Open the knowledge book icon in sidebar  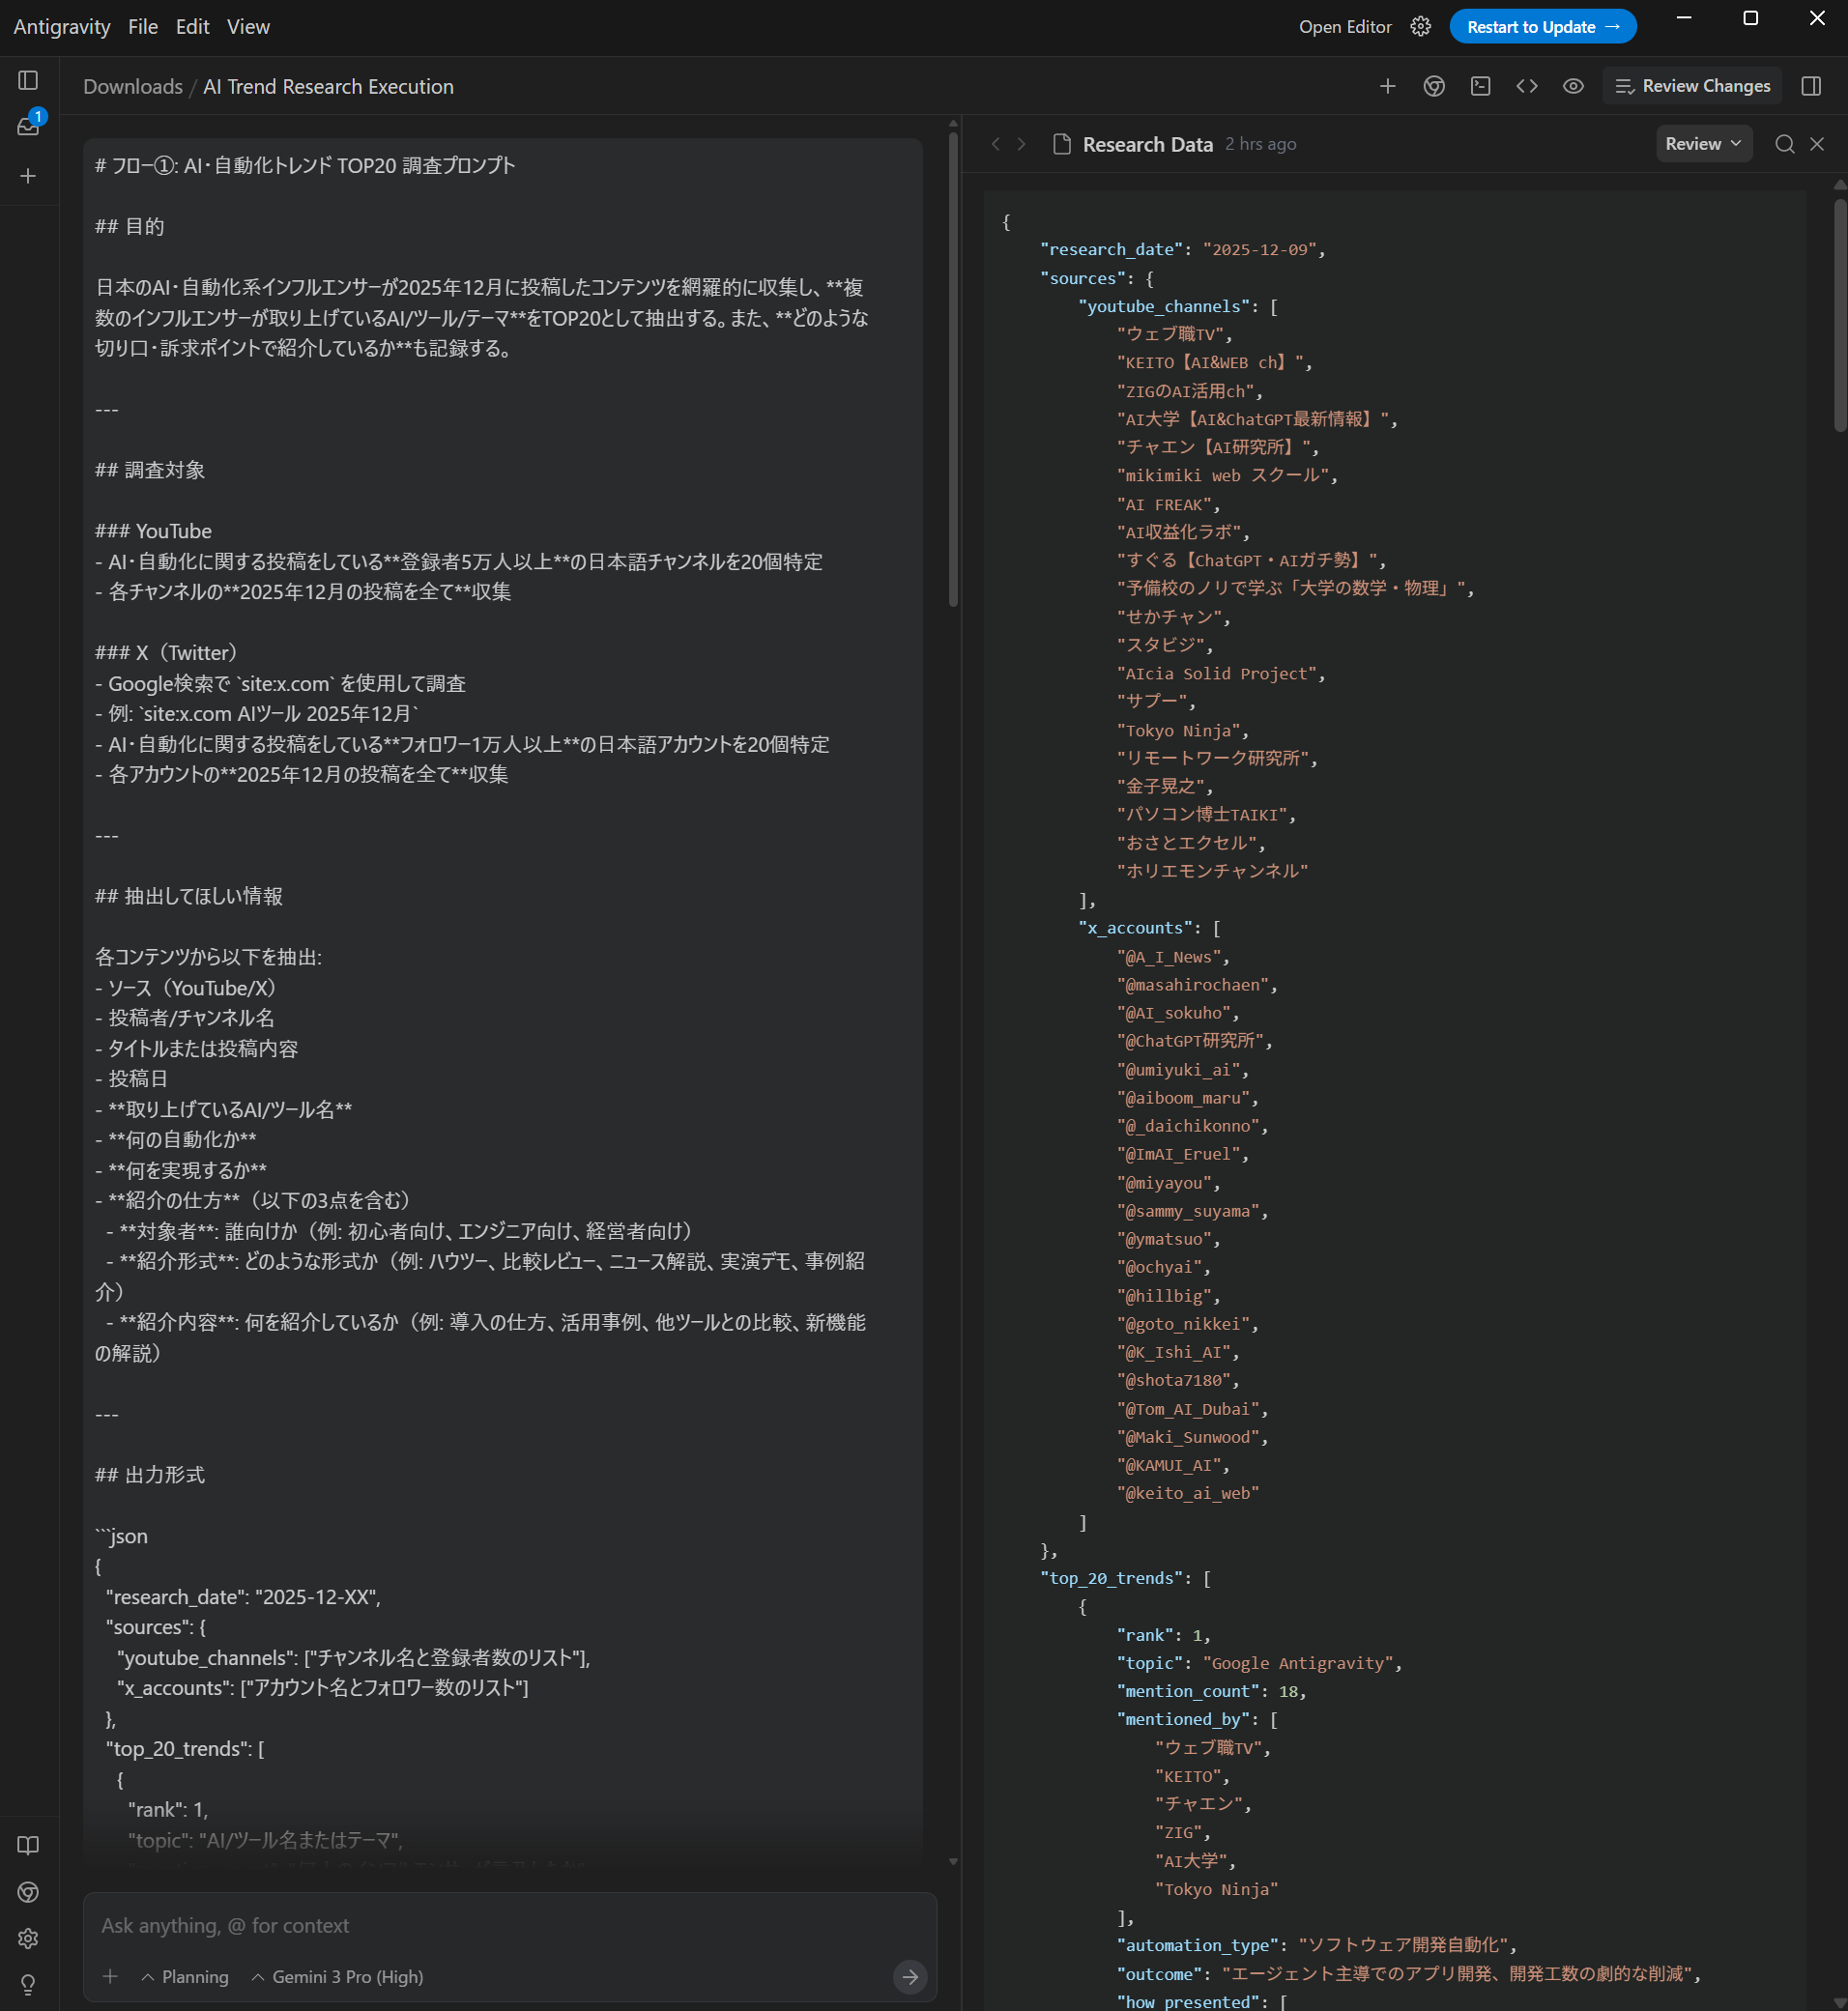(28, 1845)
